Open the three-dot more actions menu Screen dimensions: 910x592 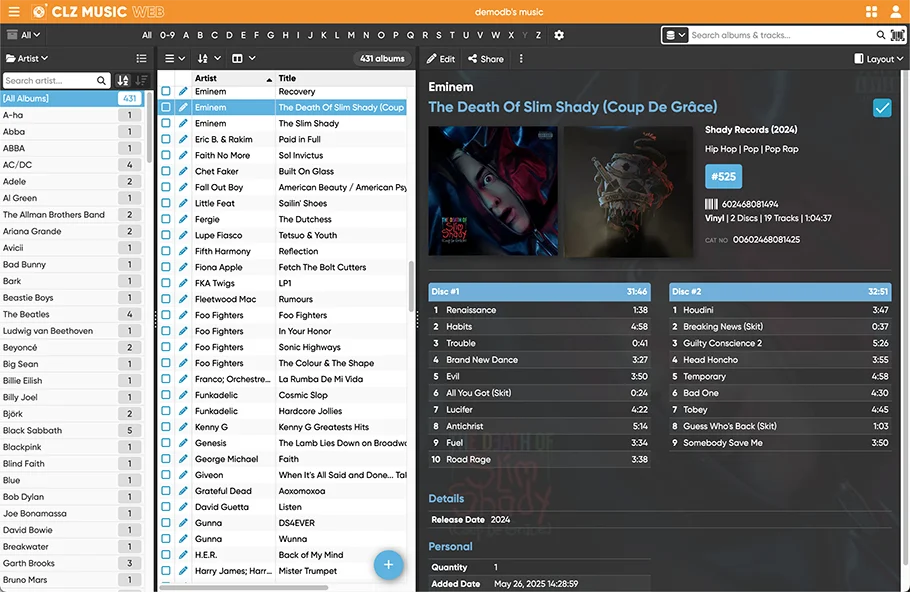[x=521, y=59]
